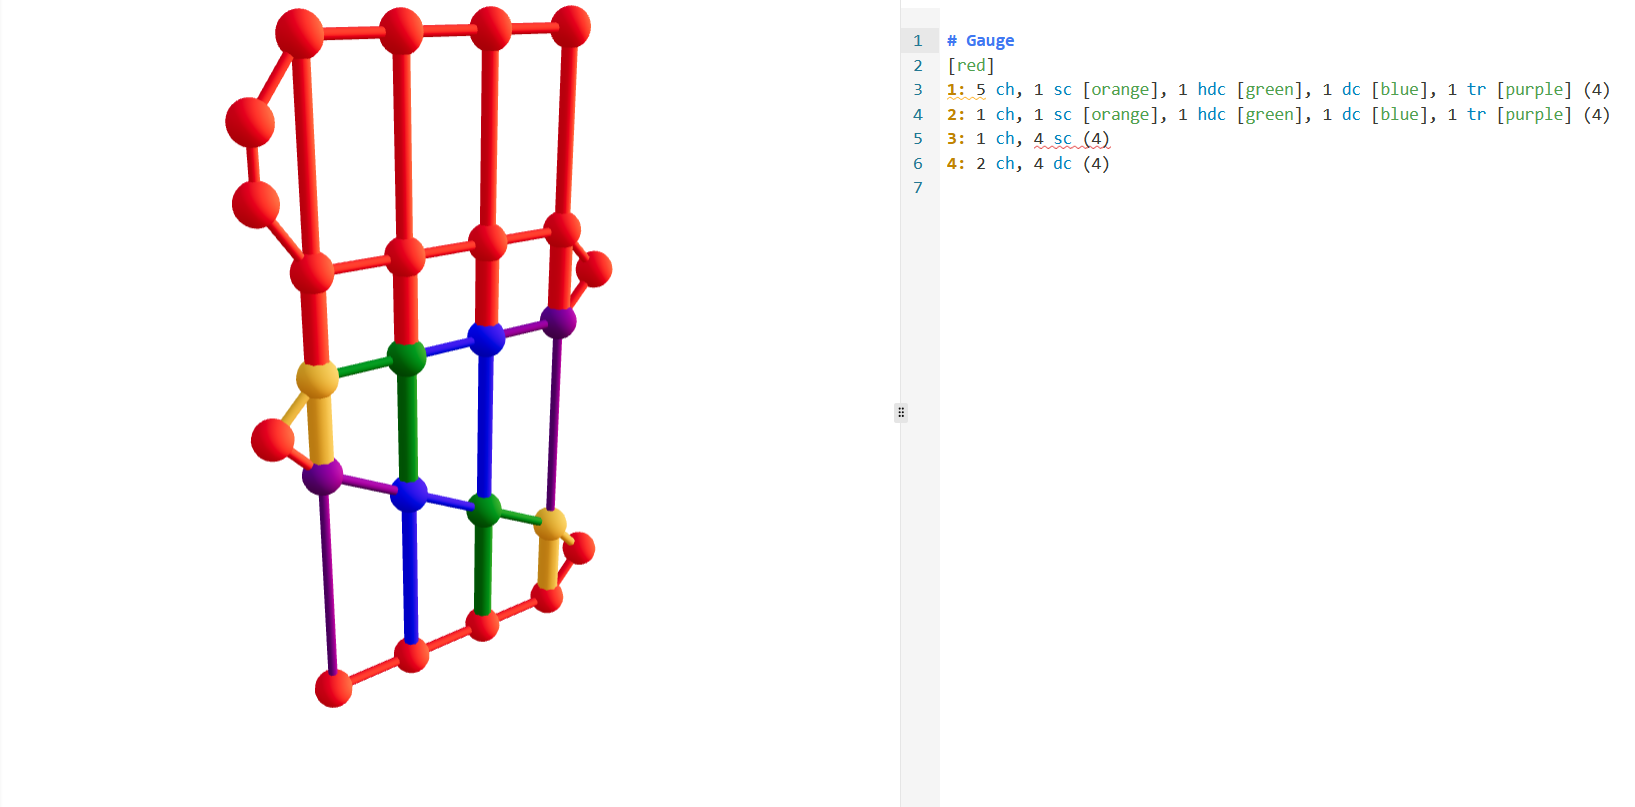This screenshot has height=807, width=1635.
Task: Place cursor on the [red] color tag
Action: tap(970, 65)
